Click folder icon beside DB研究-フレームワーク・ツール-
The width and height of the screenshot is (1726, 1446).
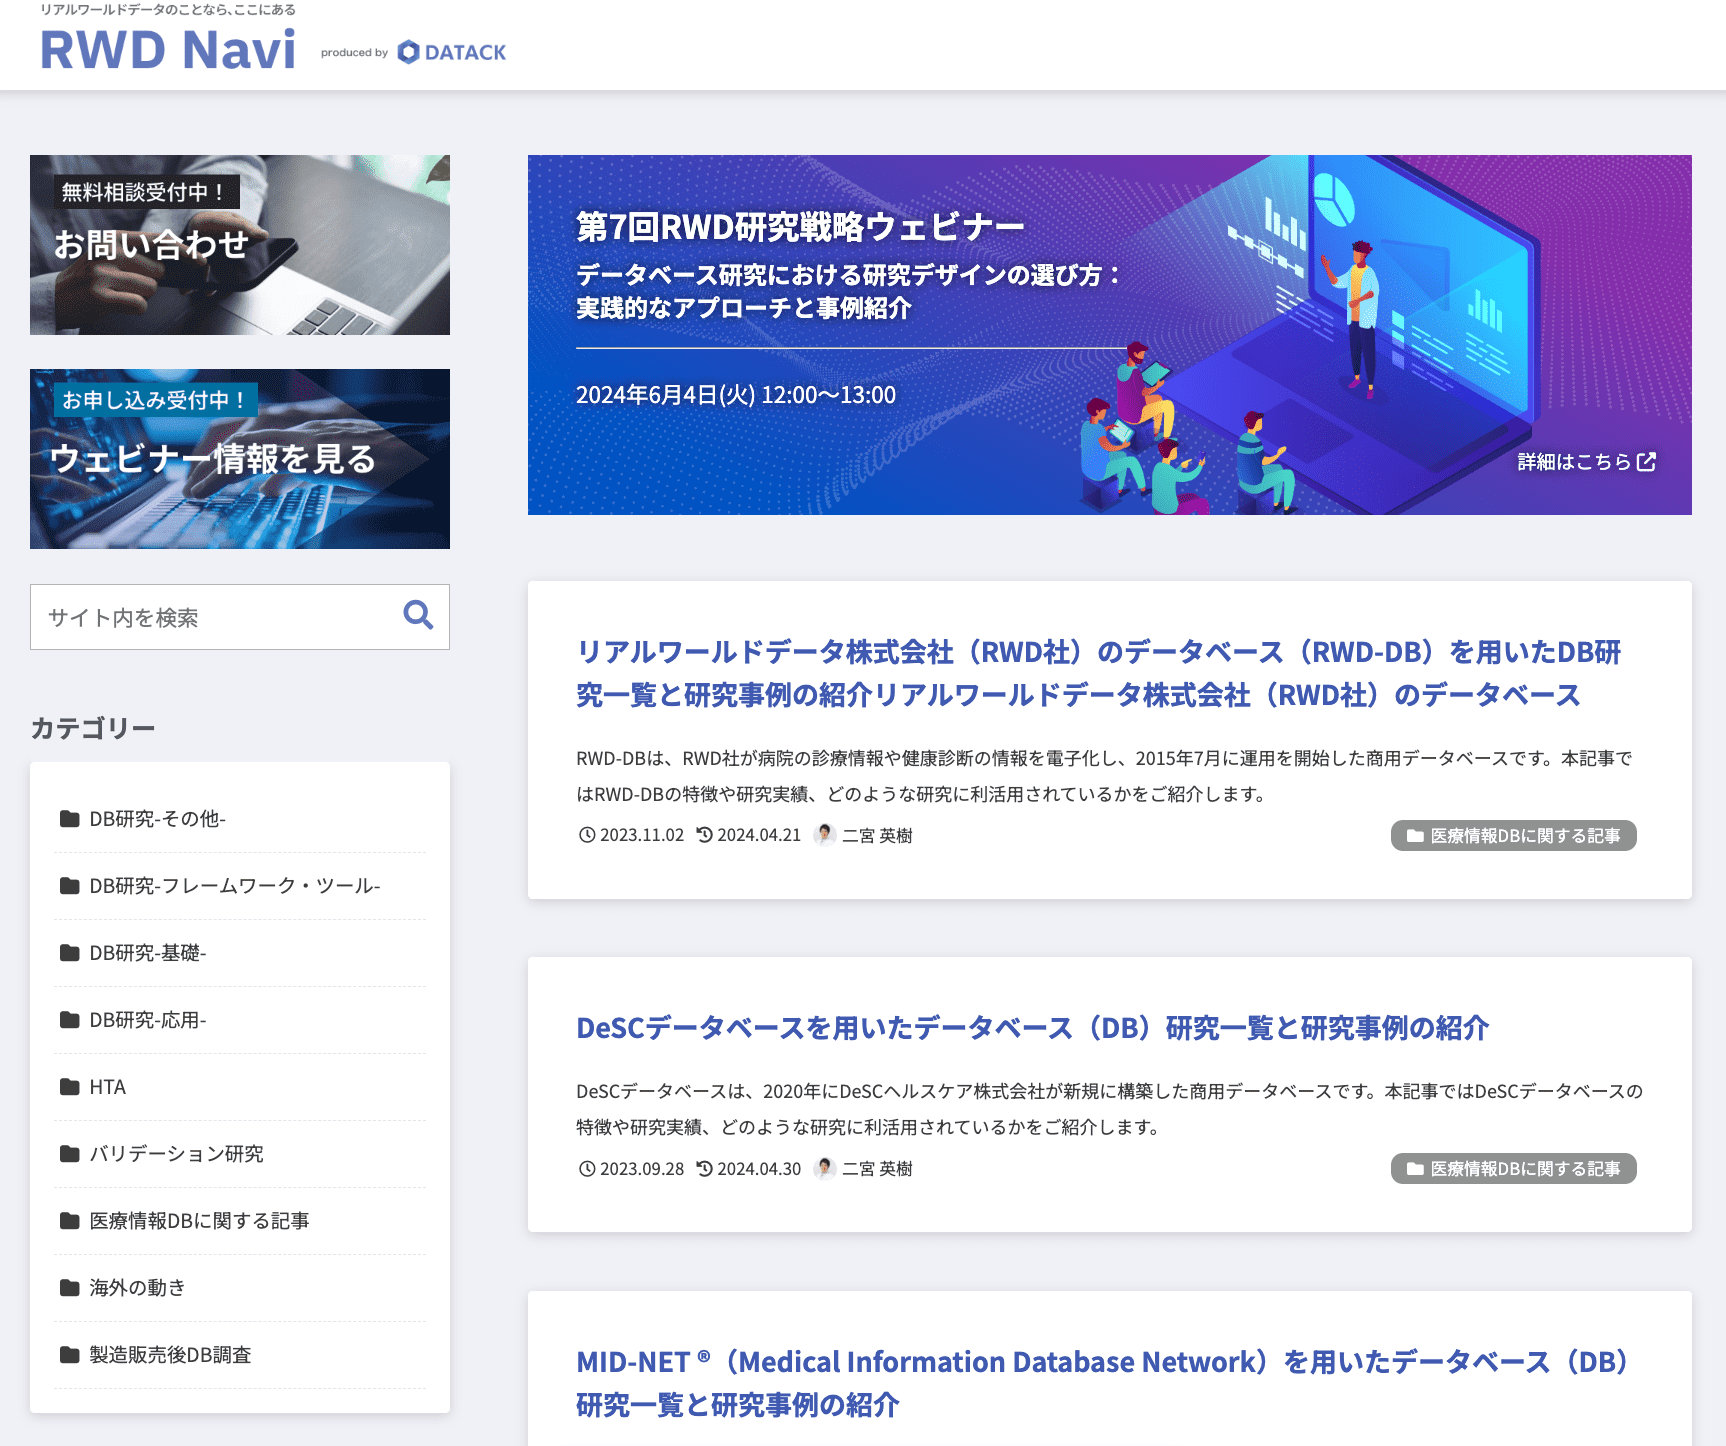point(69,886)
